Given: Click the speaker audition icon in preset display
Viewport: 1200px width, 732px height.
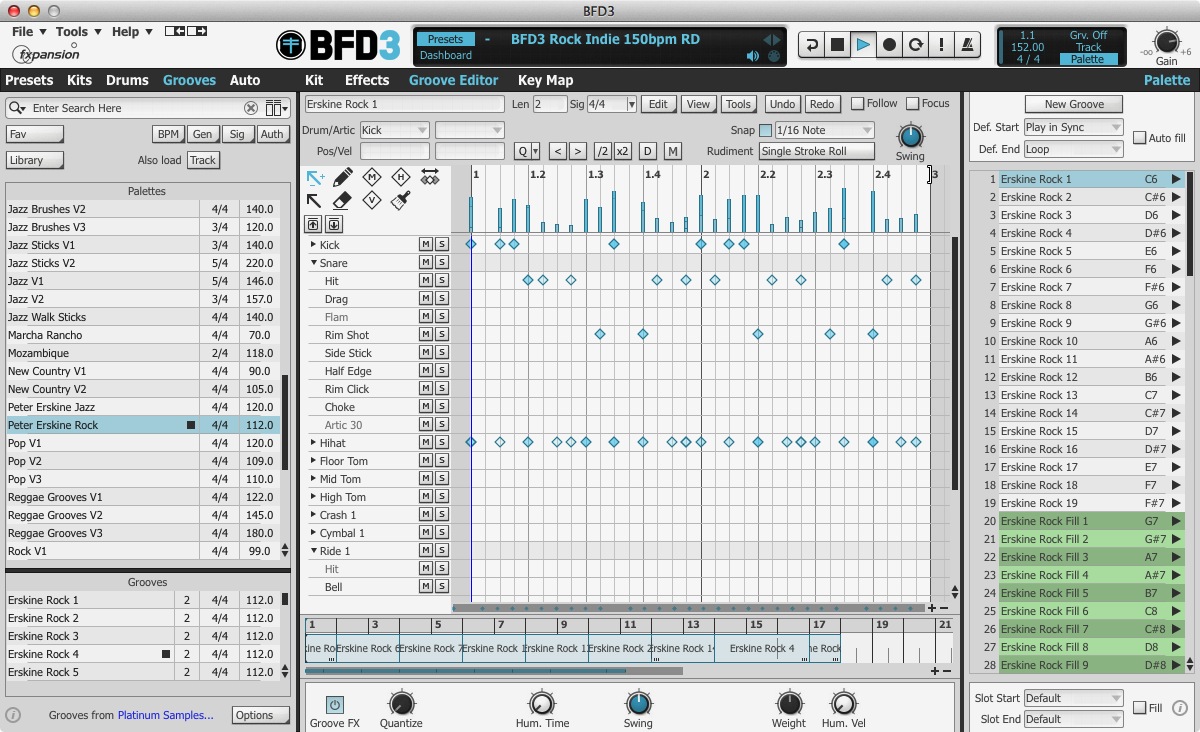Looking at the screenshot, I should coord(753,56).
